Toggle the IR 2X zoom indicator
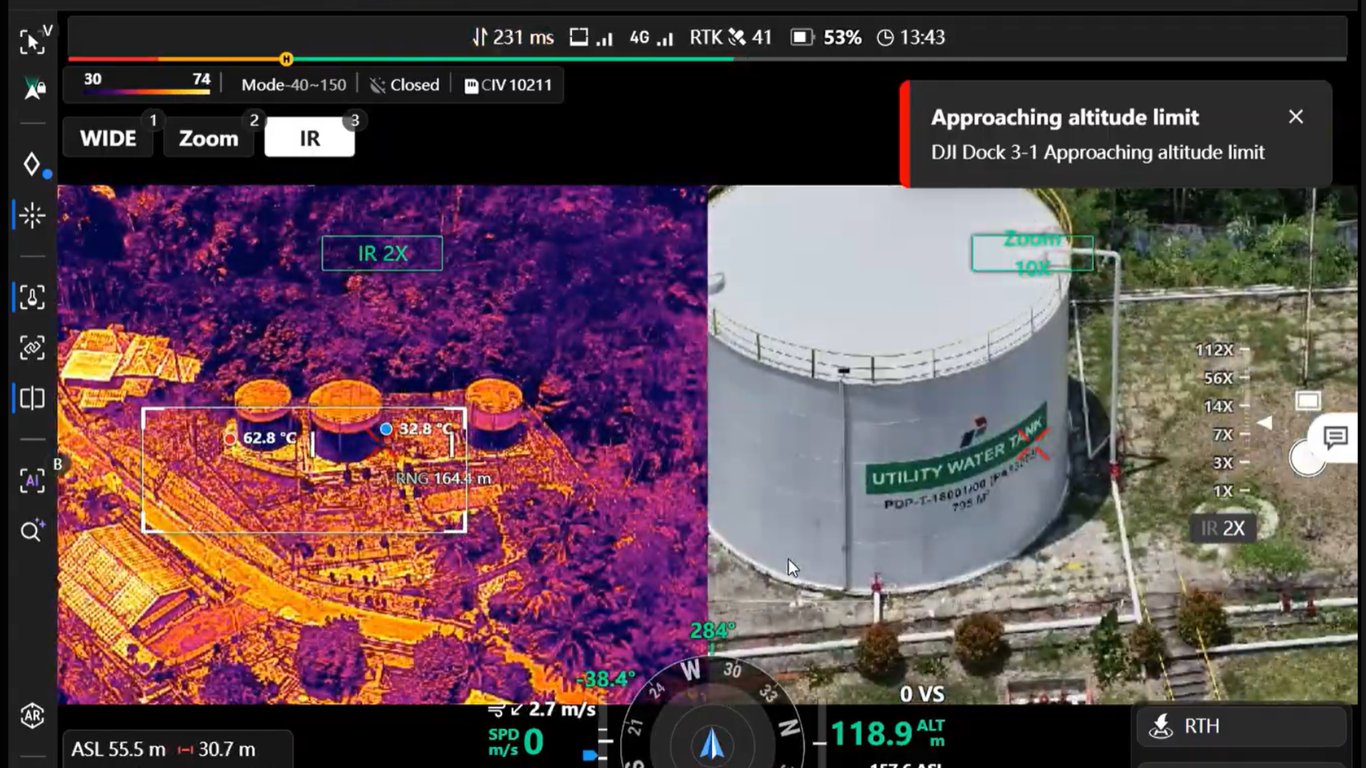Viewport: 1366px width, 768px height. coord(381,253)
